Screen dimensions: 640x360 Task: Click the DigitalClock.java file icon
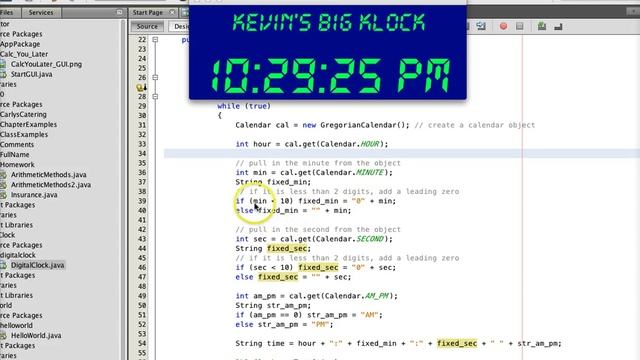point(3,265)
